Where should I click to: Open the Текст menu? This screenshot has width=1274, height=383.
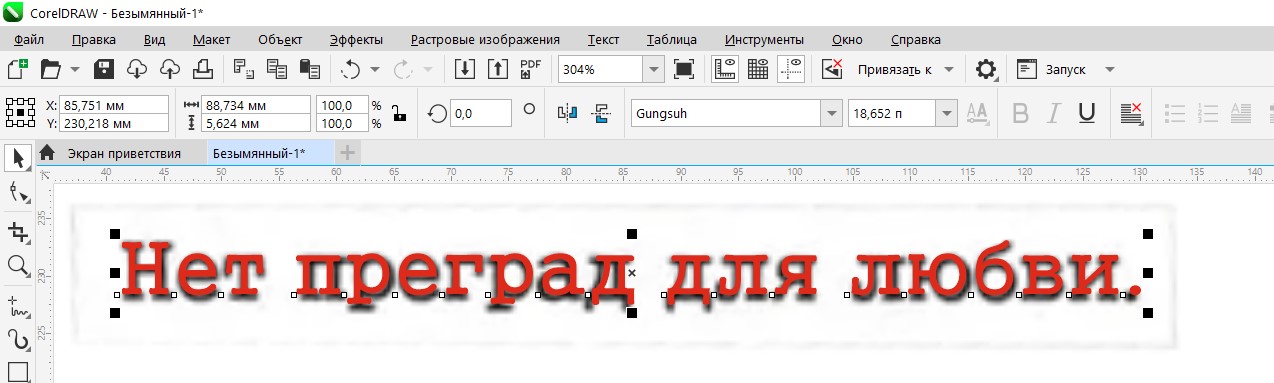click(603, 40)
